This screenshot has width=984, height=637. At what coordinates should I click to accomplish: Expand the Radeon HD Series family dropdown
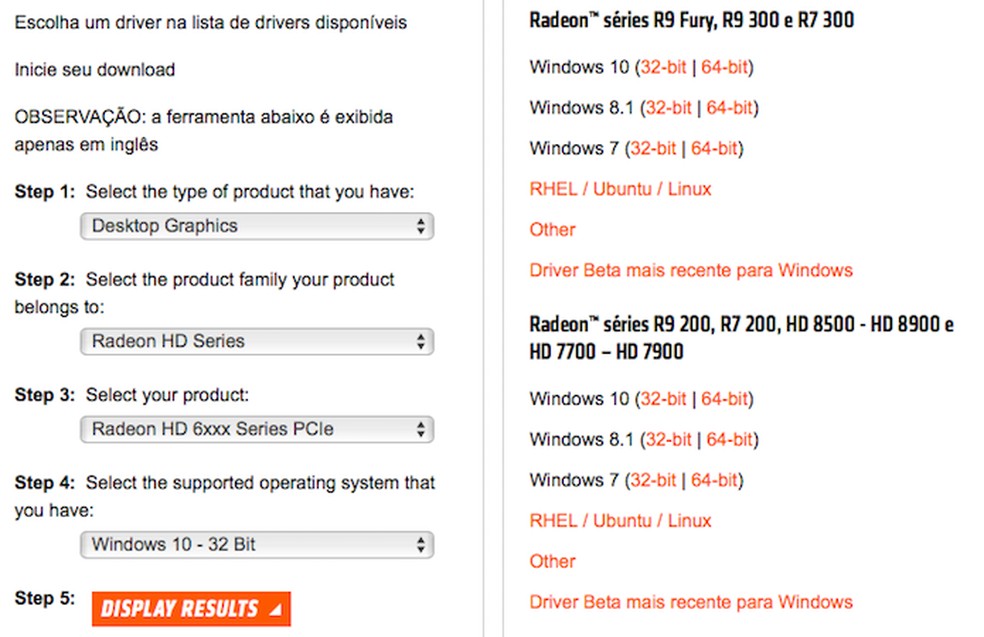click(x=256, y=341)
